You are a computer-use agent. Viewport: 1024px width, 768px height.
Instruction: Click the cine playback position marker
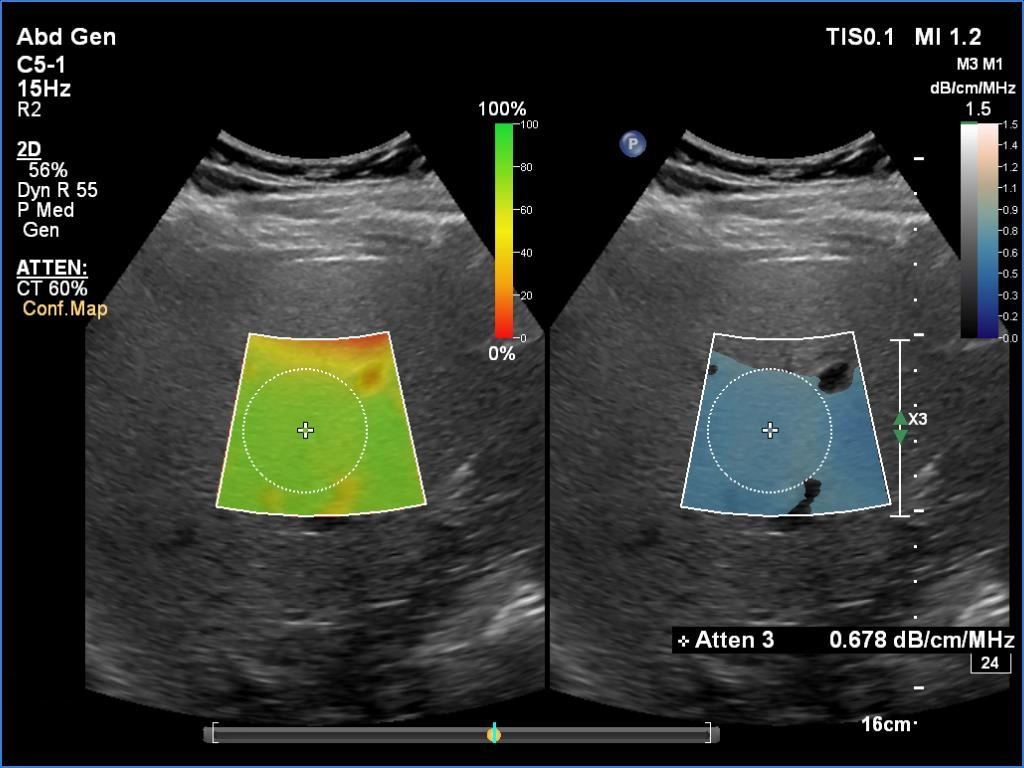click(494, 734)
